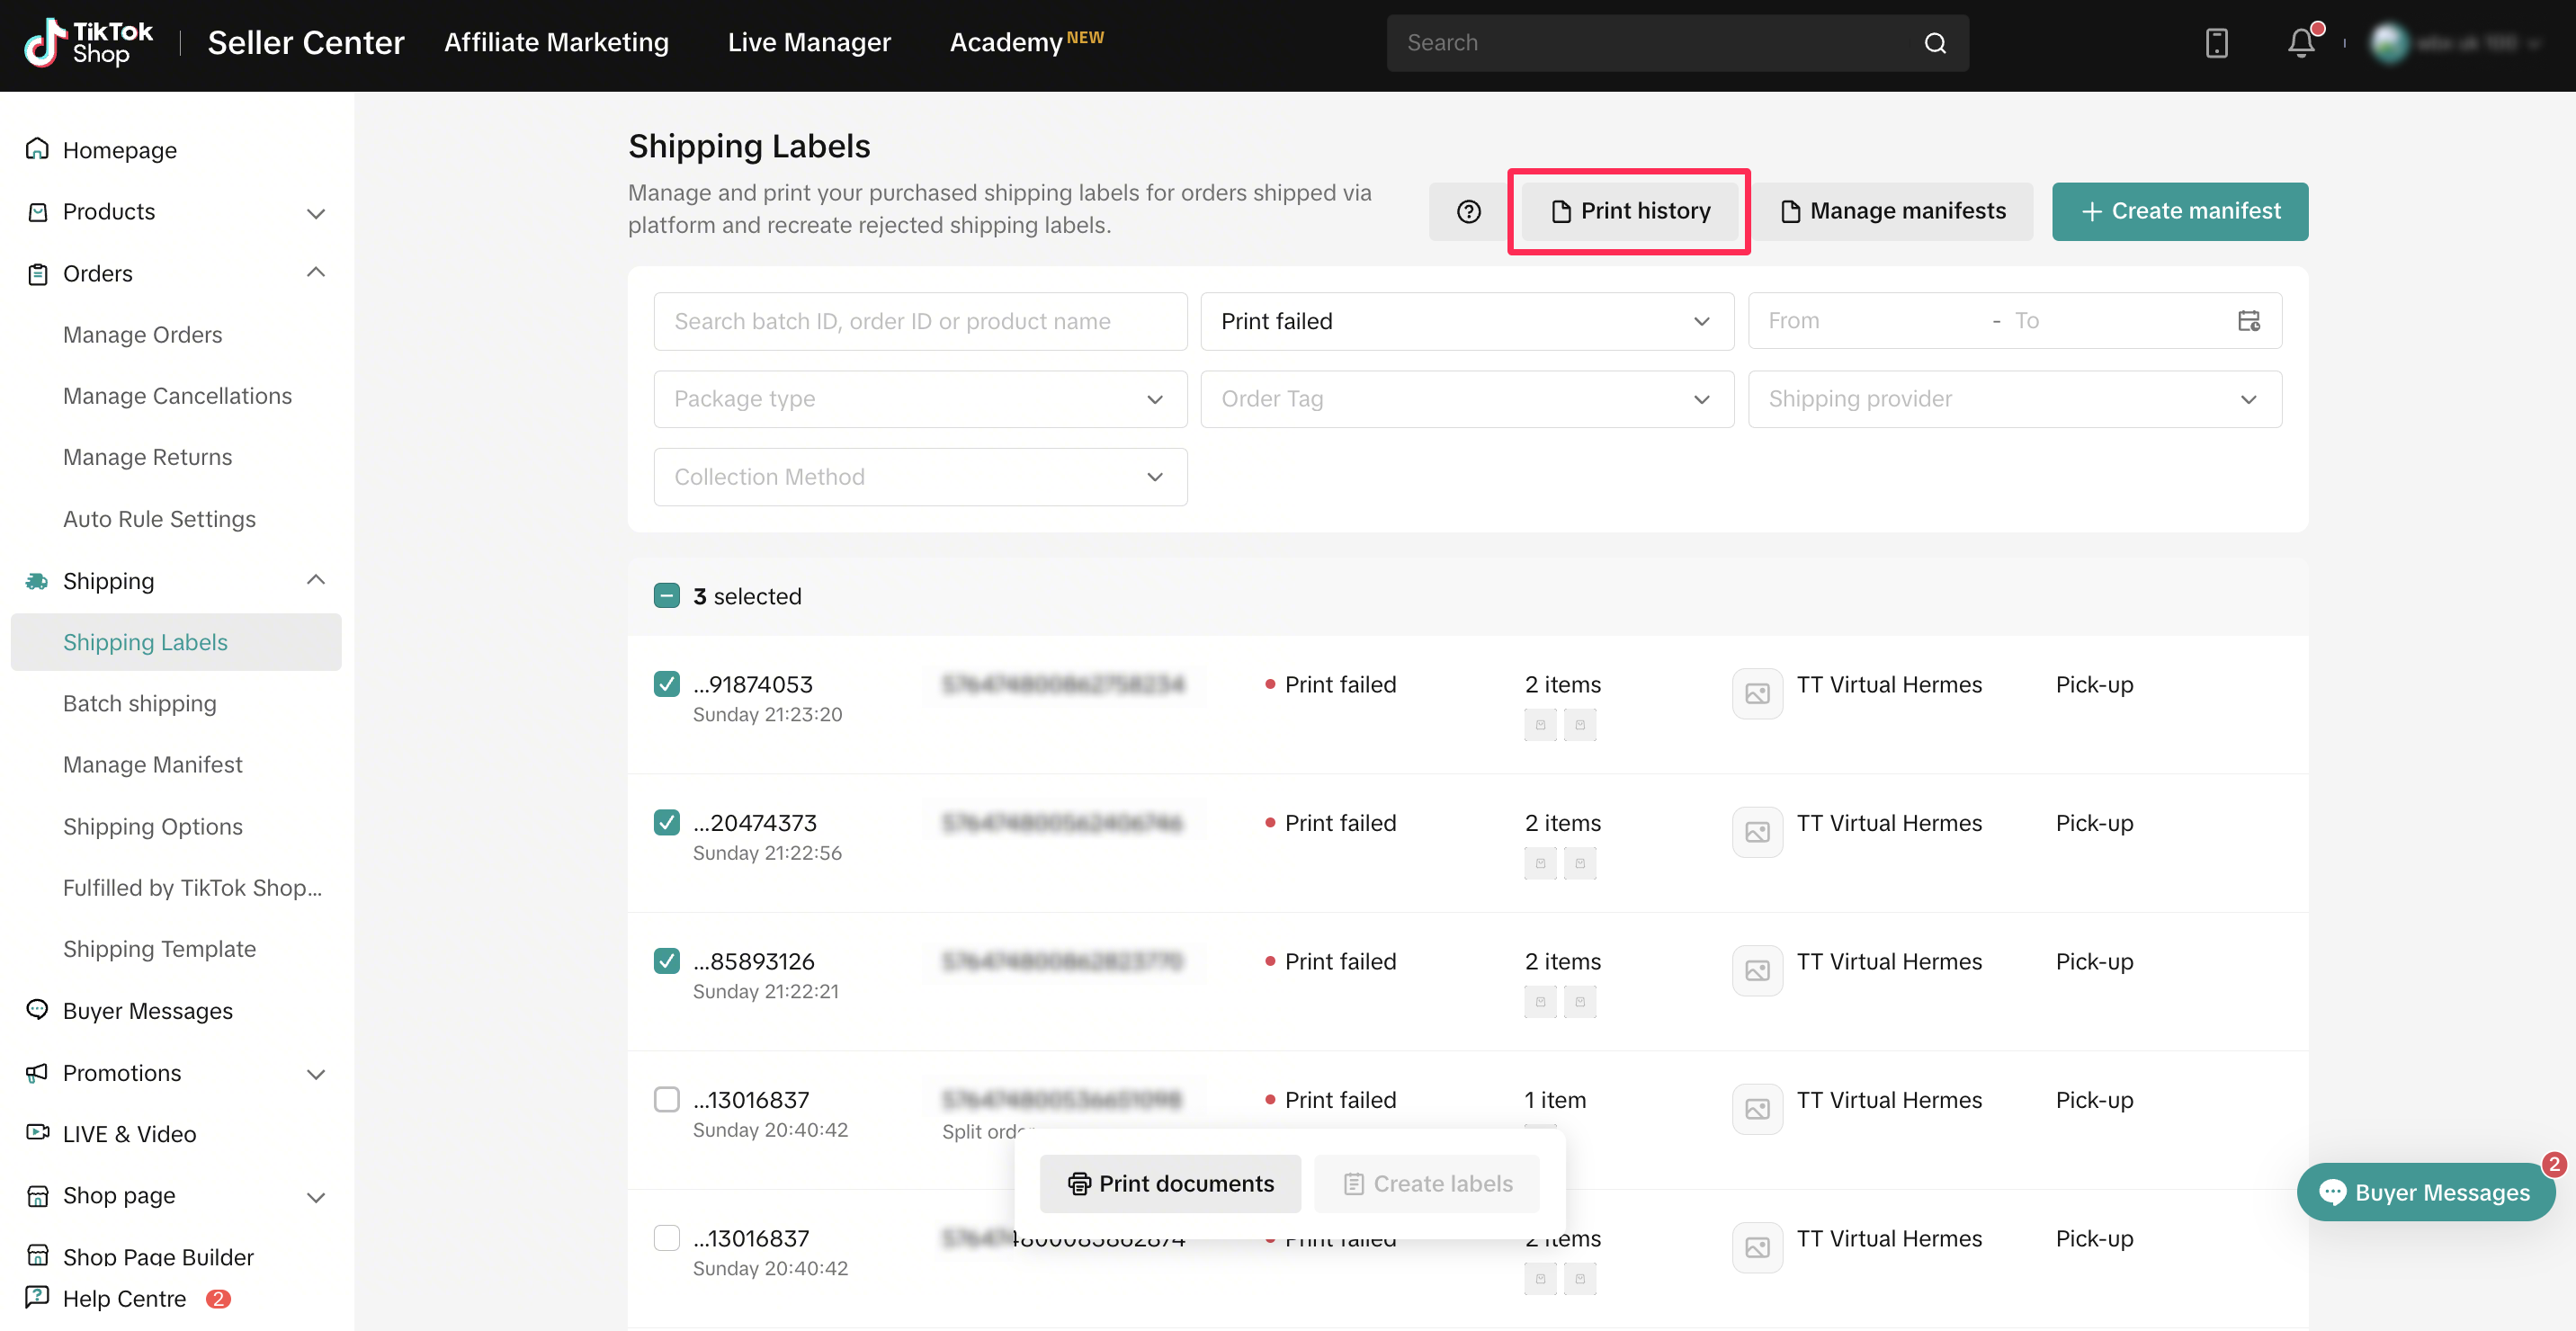The width and height of the screenshot is (2576, 1331).
Task: Click the TikTok Shop logo
Action: [x=88, y=42]
